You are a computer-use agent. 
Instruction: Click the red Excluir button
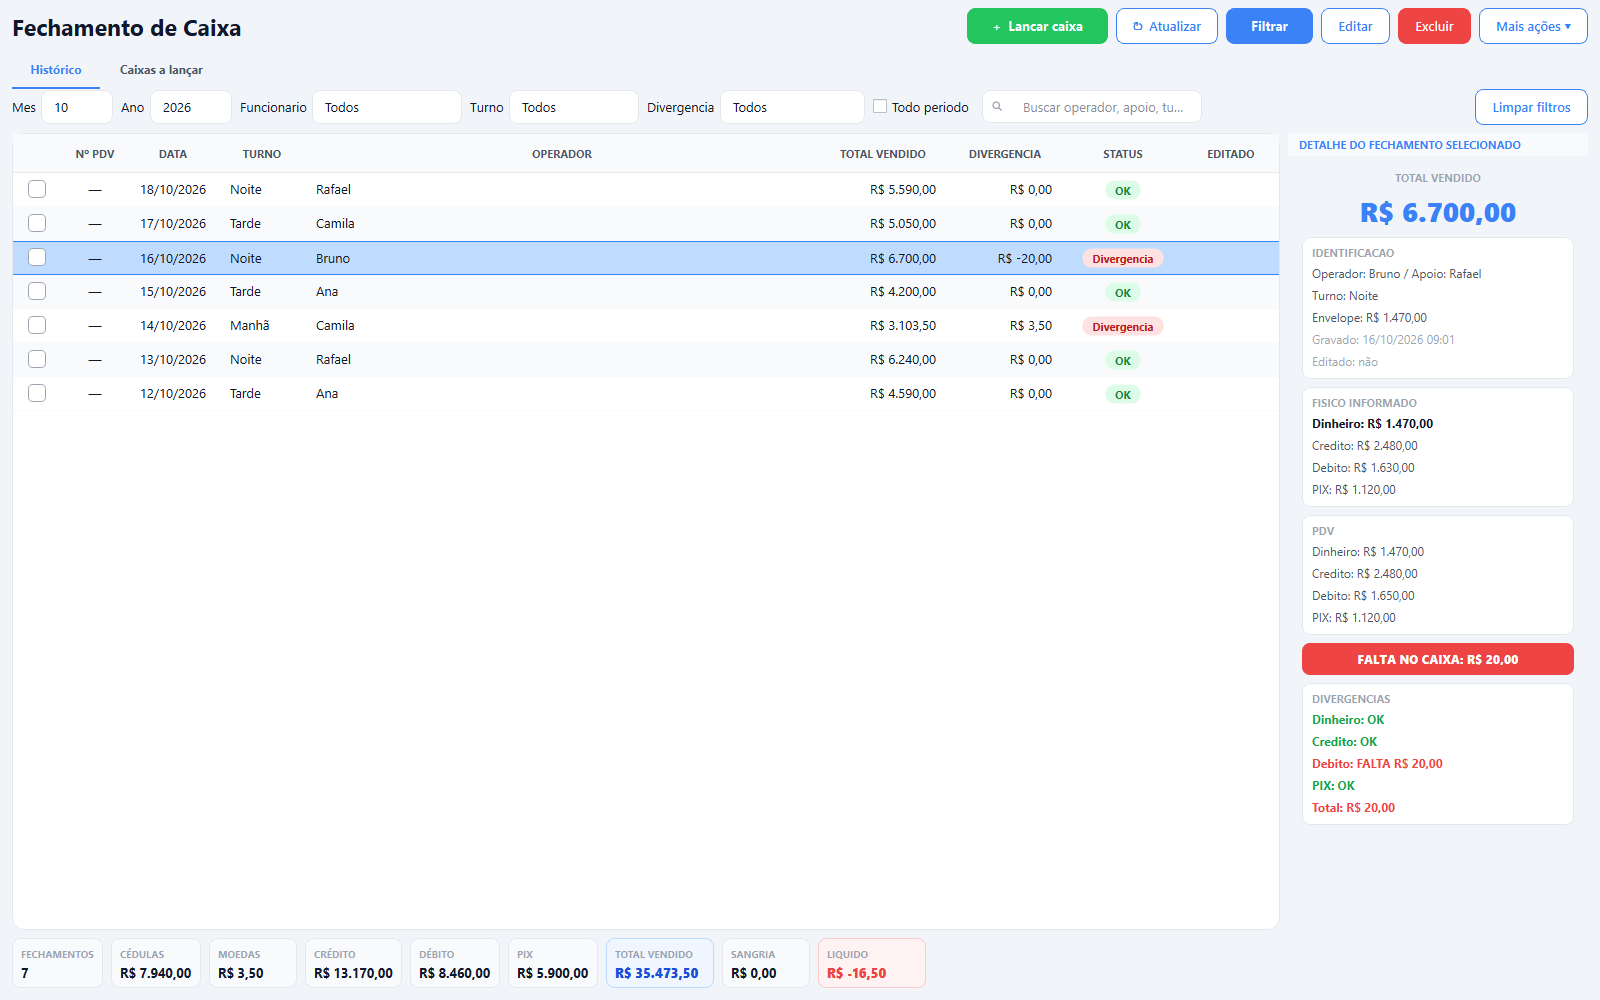click(1434, 26)
